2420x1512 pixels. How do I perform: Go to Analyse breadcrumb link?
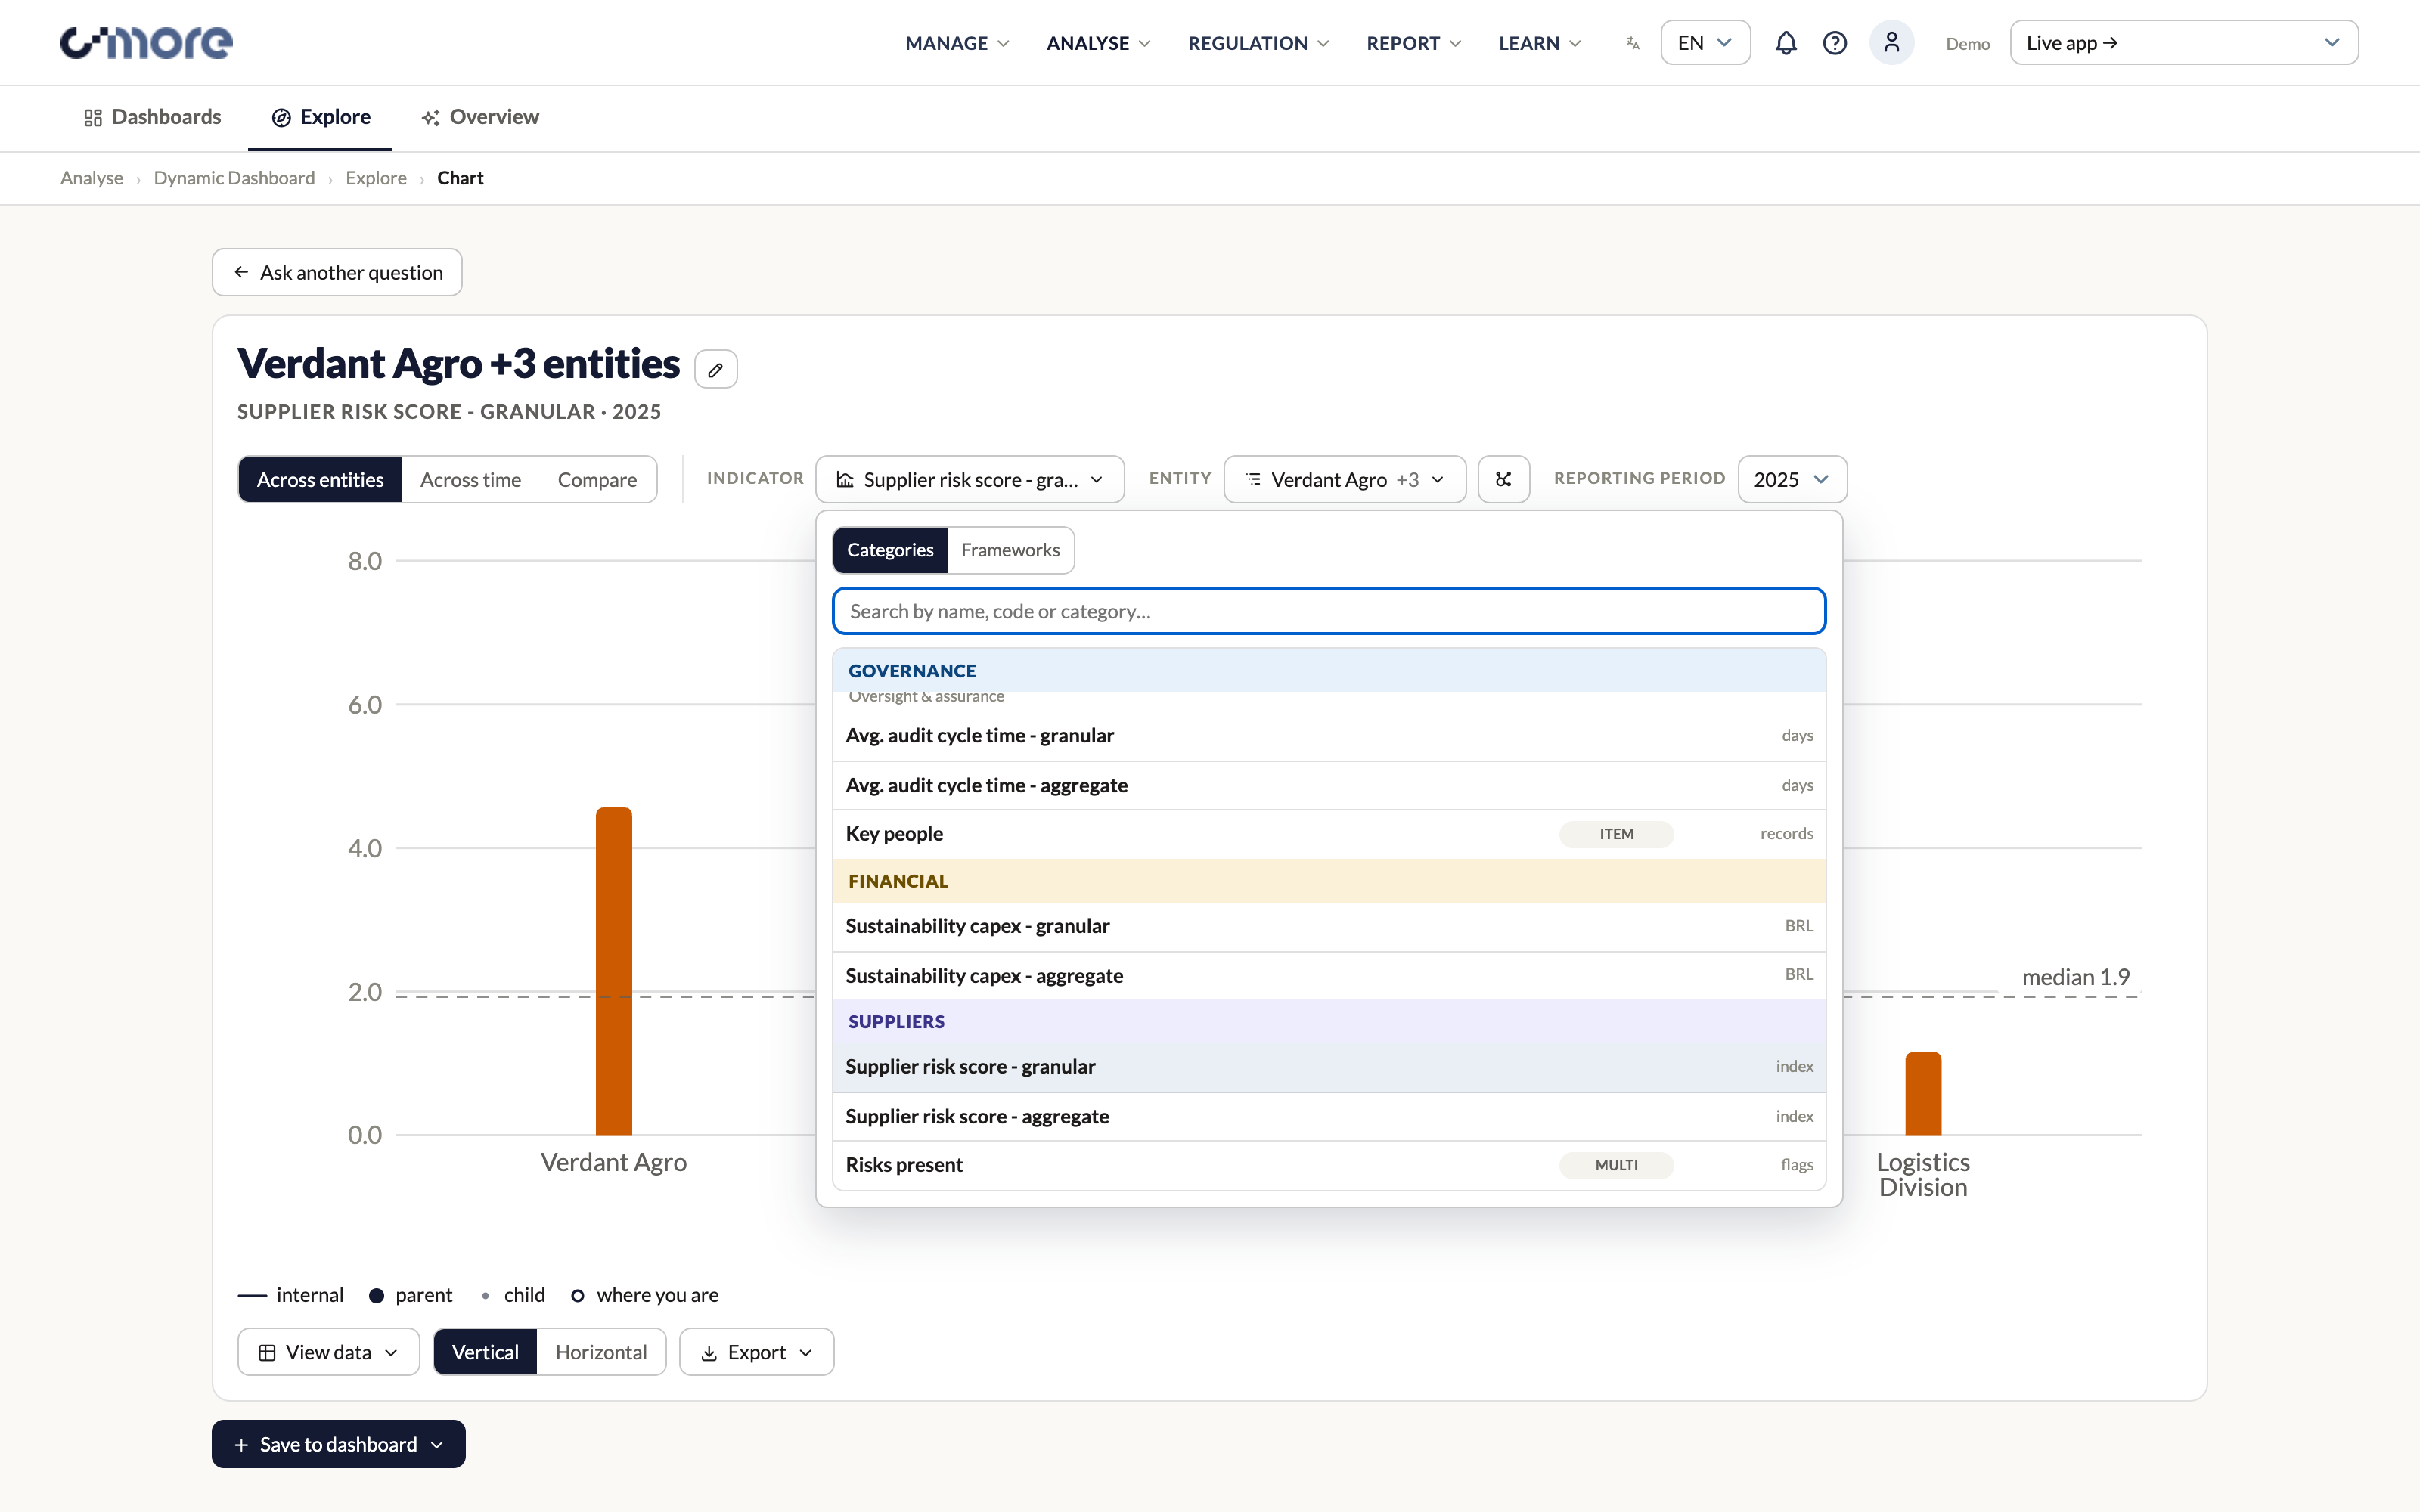coord(92,178)
